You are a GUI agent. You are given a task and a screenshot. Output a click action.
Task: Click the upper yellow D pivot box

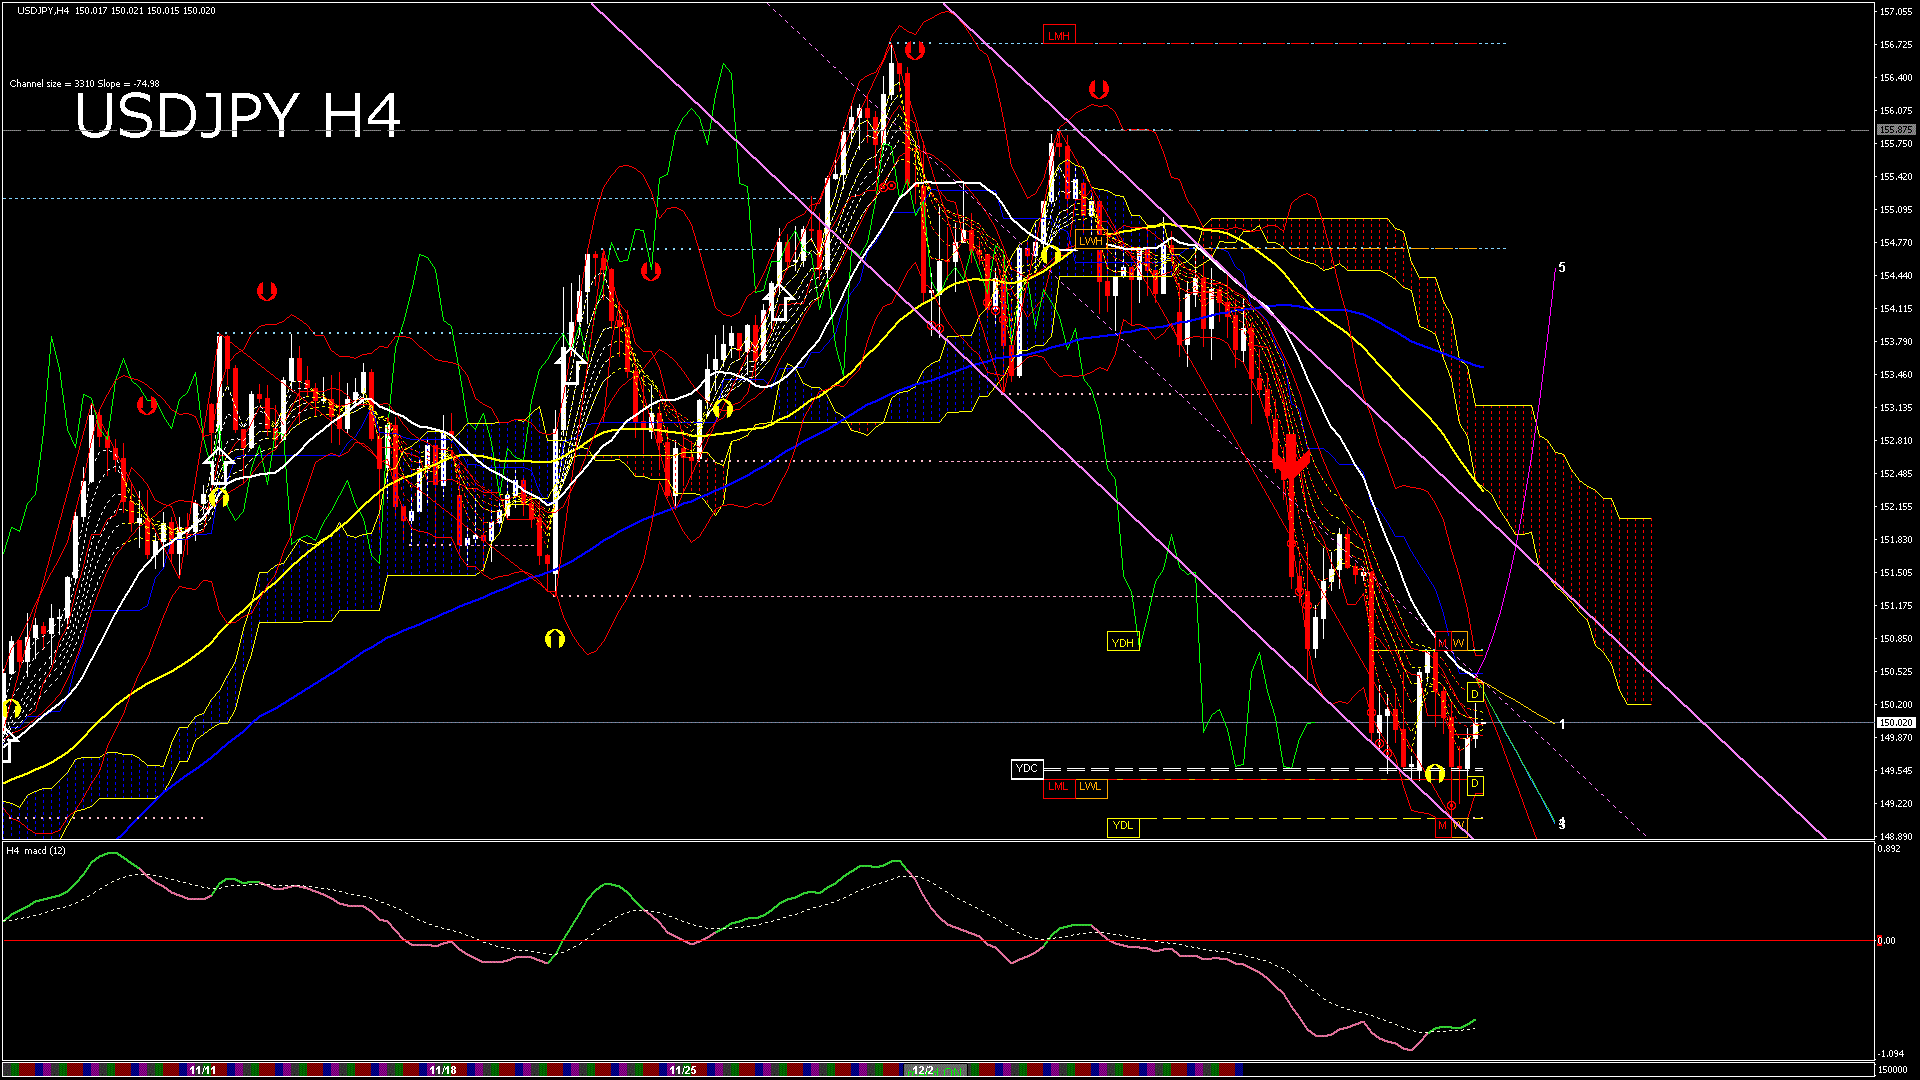[1475, 693]
